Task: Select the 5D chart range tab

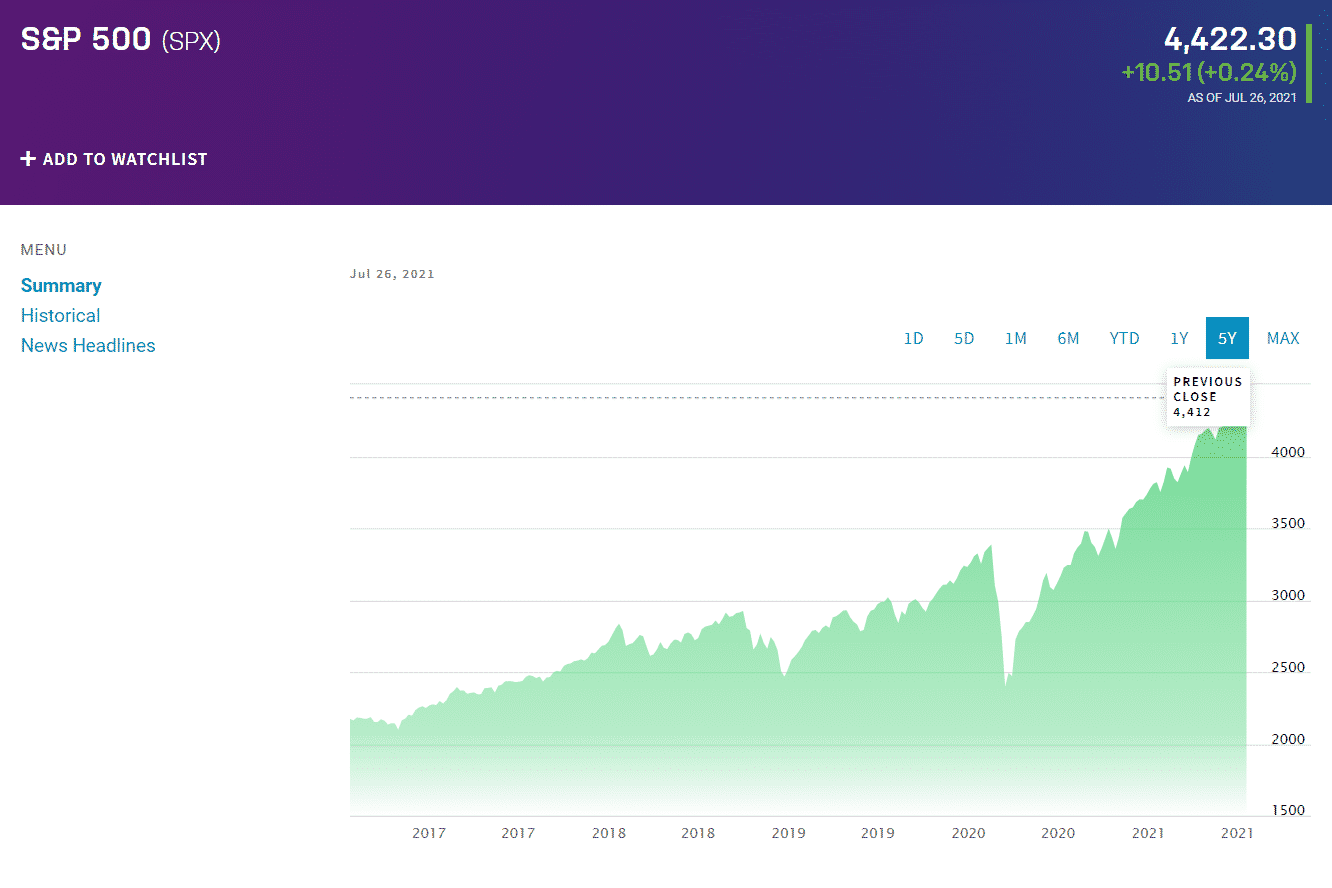Action: (x=964, y=338)
